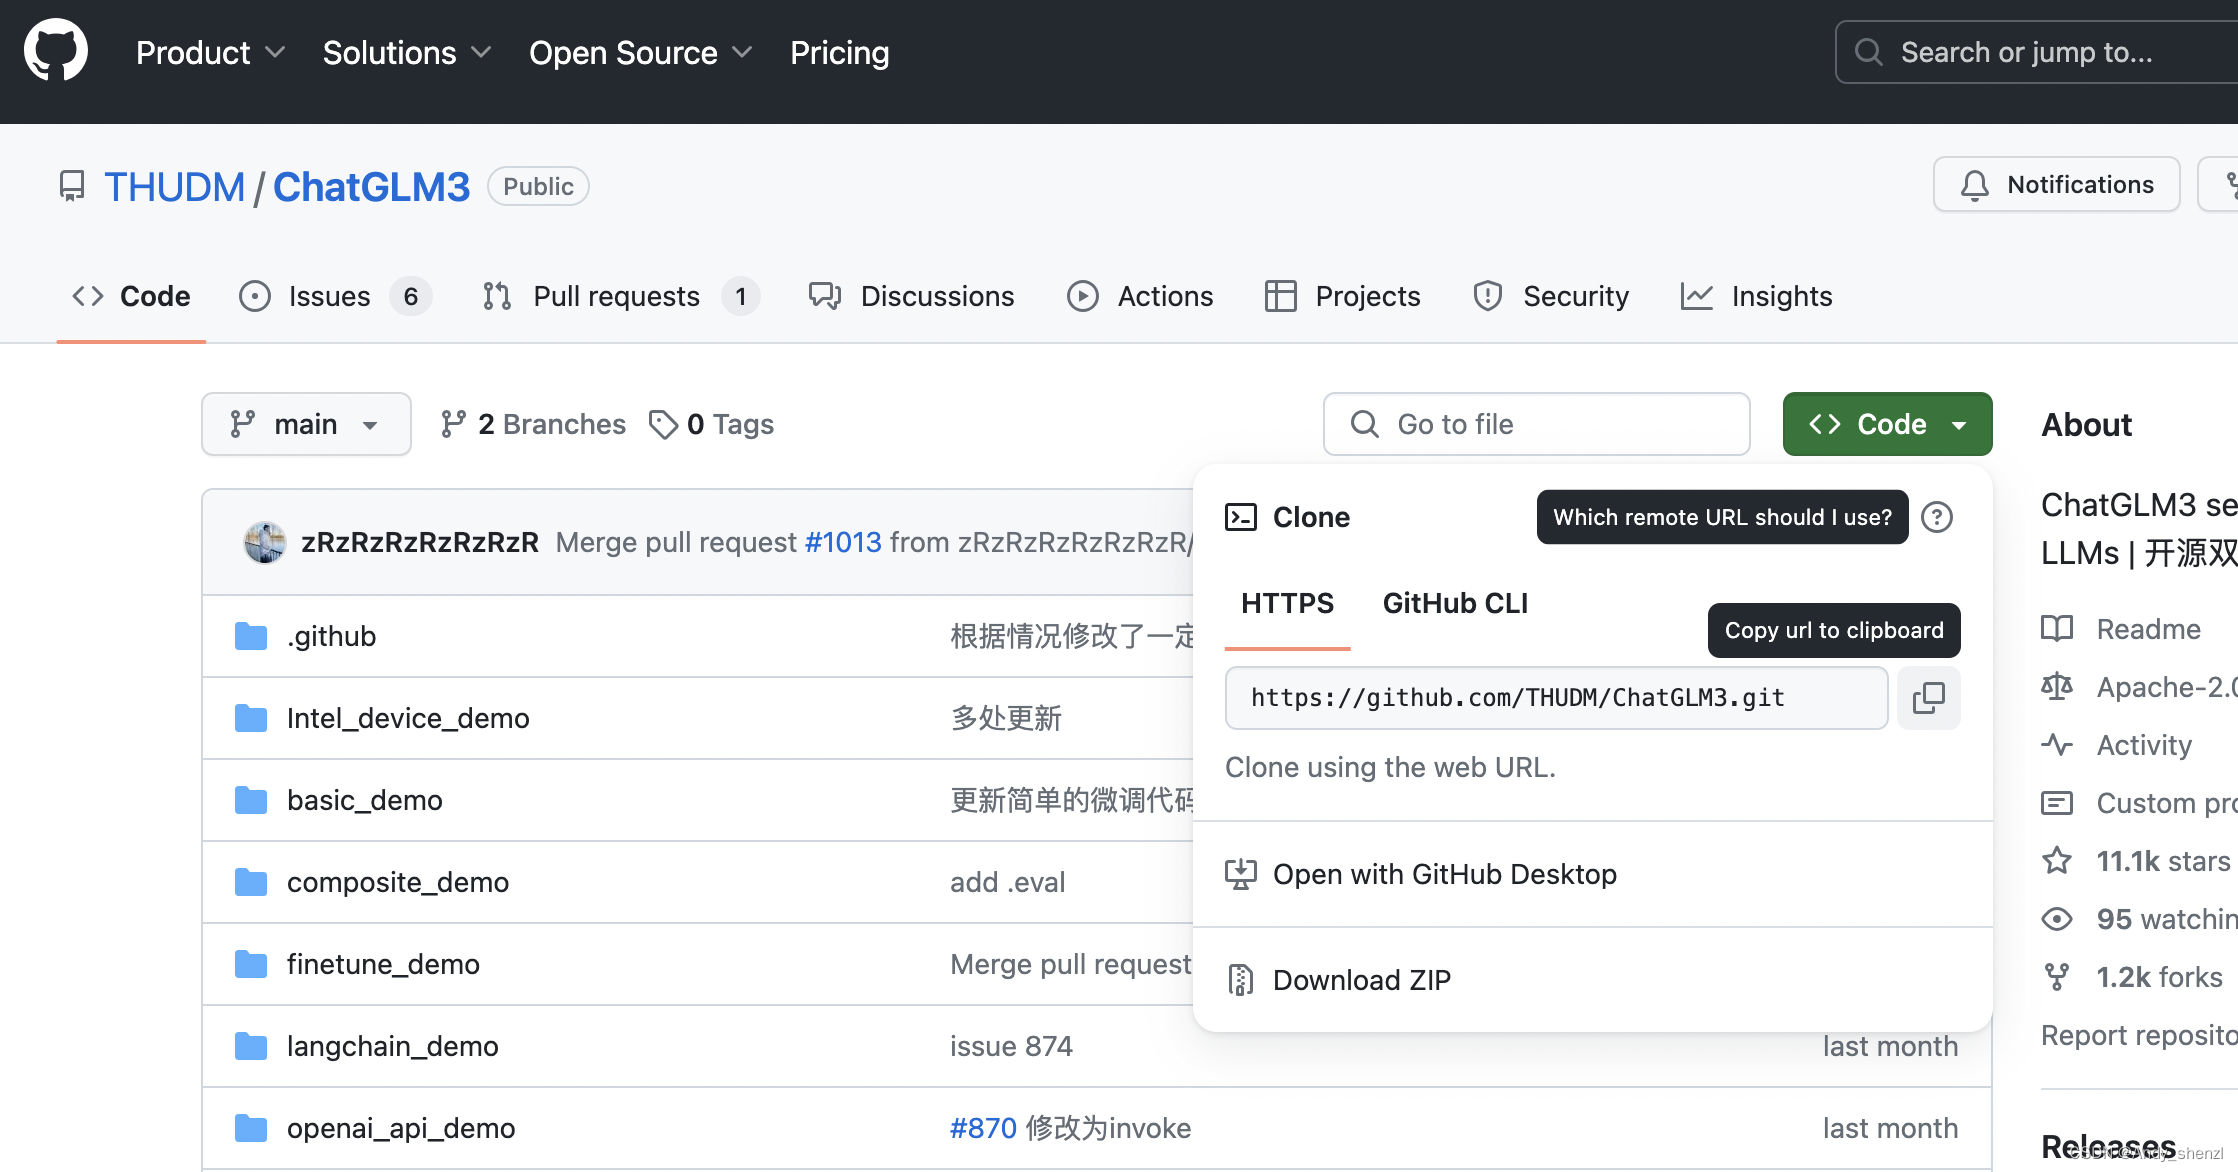Open the Pull requests tab
This screenshot has height=1172, width=2238.
[x=620, y=296]
